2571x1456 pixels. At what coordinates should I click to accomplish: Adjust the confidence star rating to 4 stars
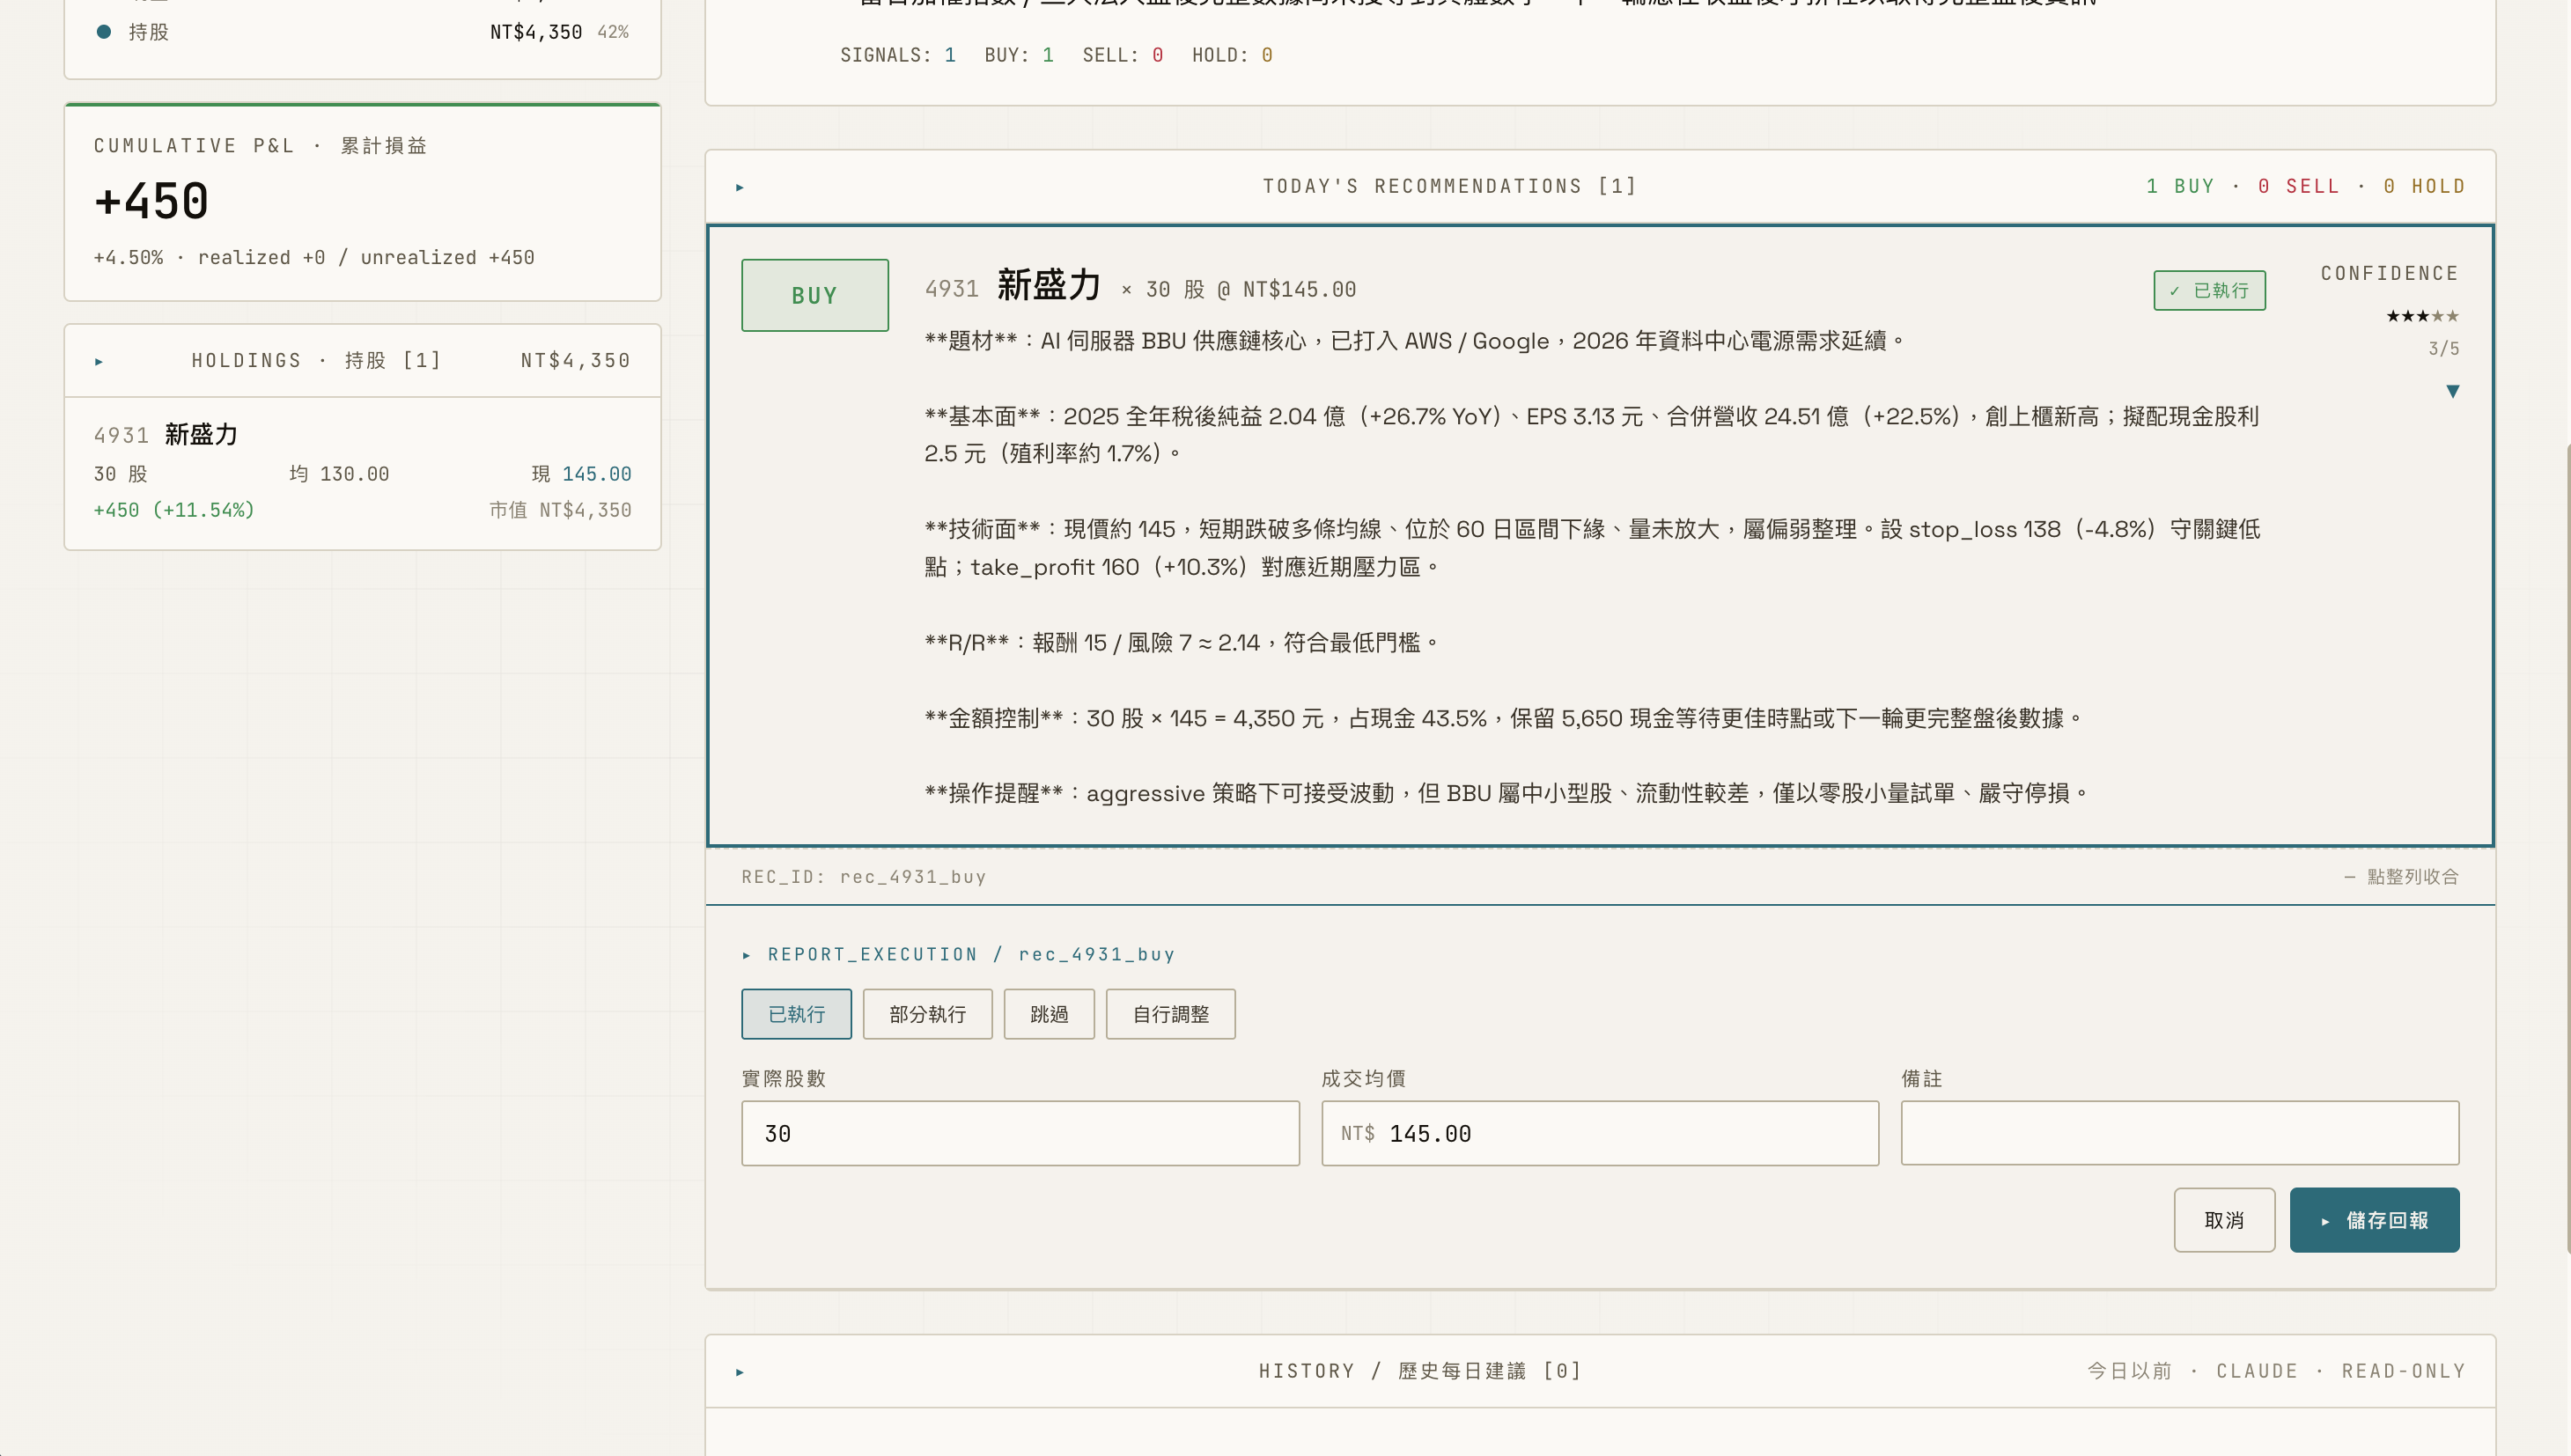[2437, 316]
